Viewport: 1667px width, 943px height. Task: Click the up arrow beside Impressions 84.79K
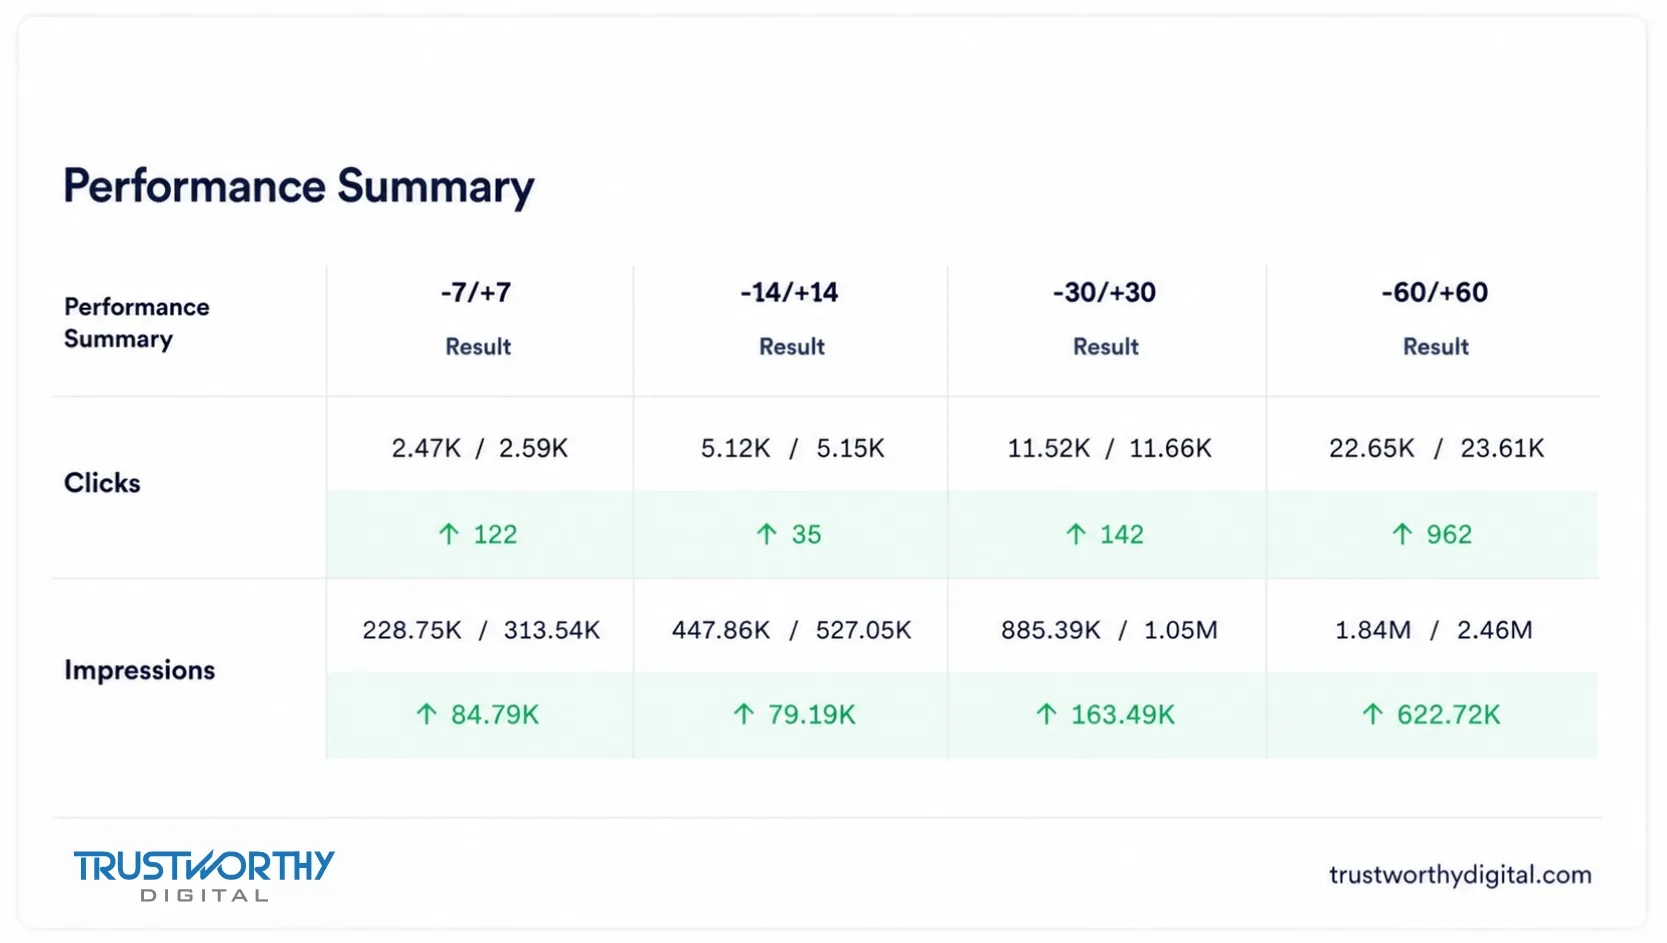[427, 714]
